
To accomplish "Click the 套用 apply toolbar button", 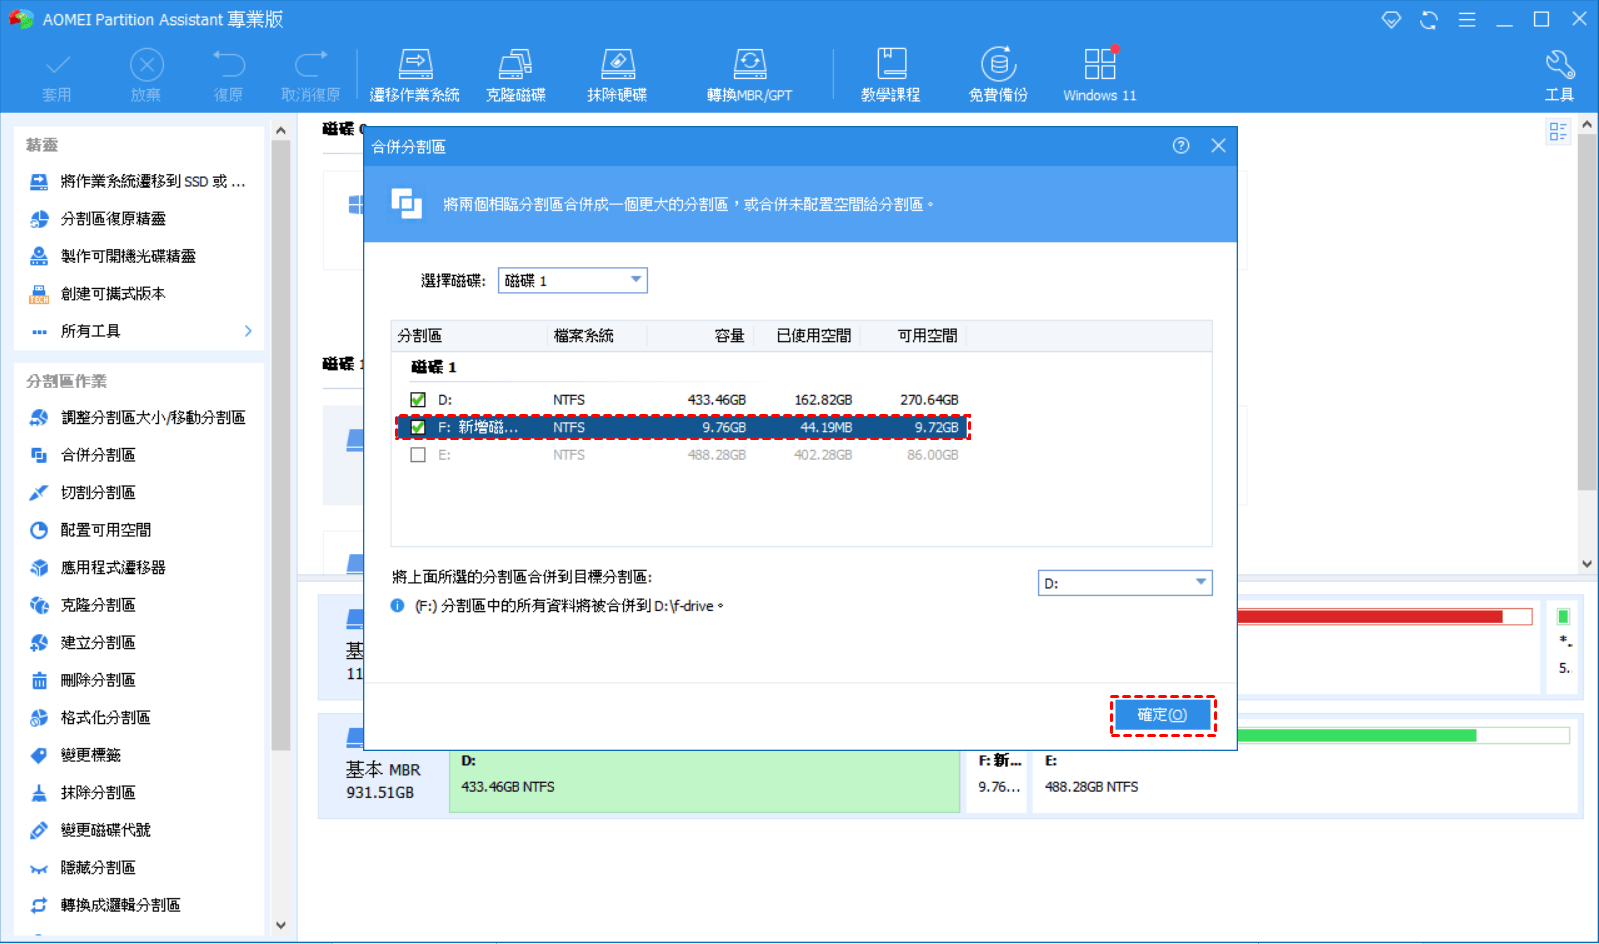I will [x=57, y=76].
